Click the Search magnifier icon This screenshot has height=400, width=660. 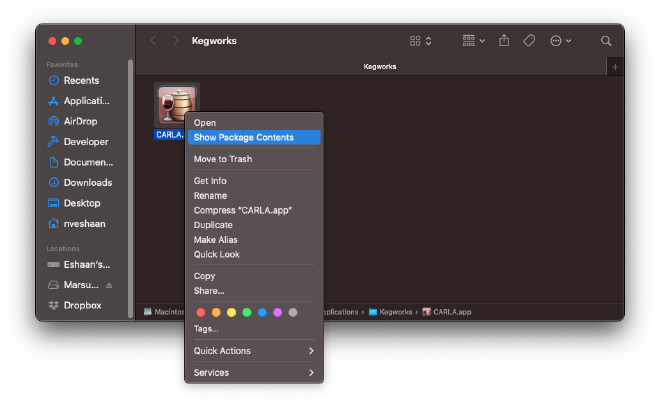pos(606,41)
